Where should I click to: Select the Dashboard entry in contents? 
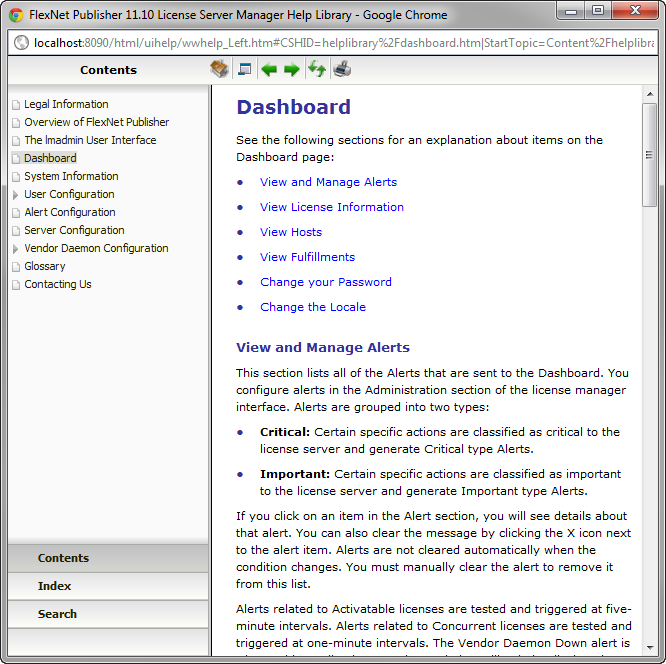pyautogui.click(x=50, y=158)
